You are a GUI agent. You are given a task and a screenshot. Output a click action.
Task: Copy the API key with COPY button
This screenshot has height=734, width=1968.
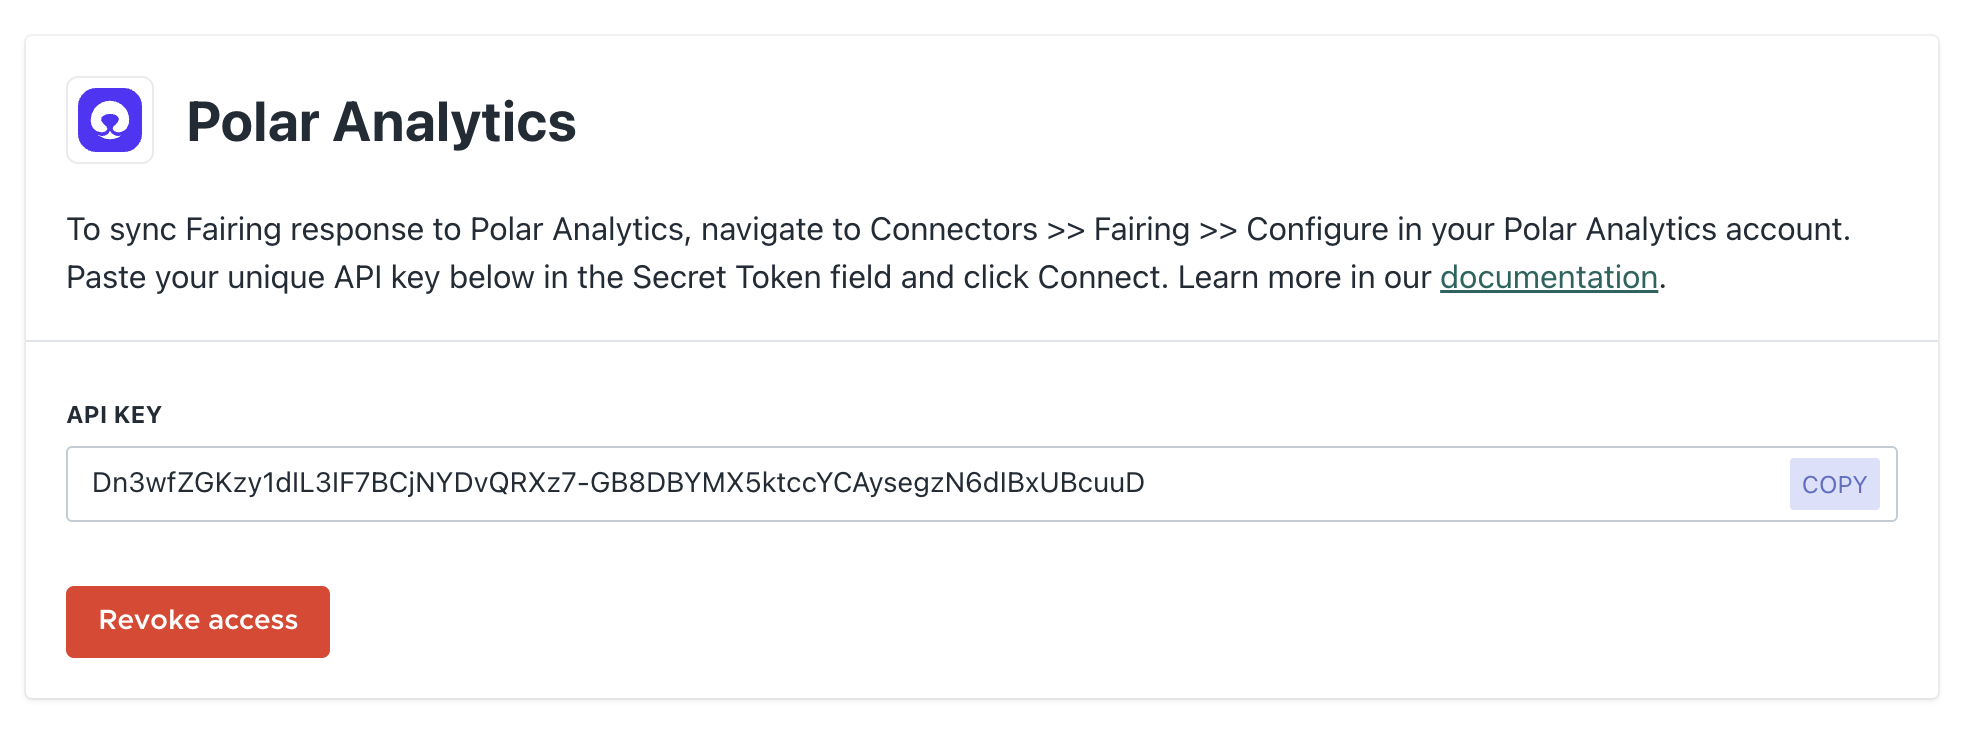(x=1834, y=484)
